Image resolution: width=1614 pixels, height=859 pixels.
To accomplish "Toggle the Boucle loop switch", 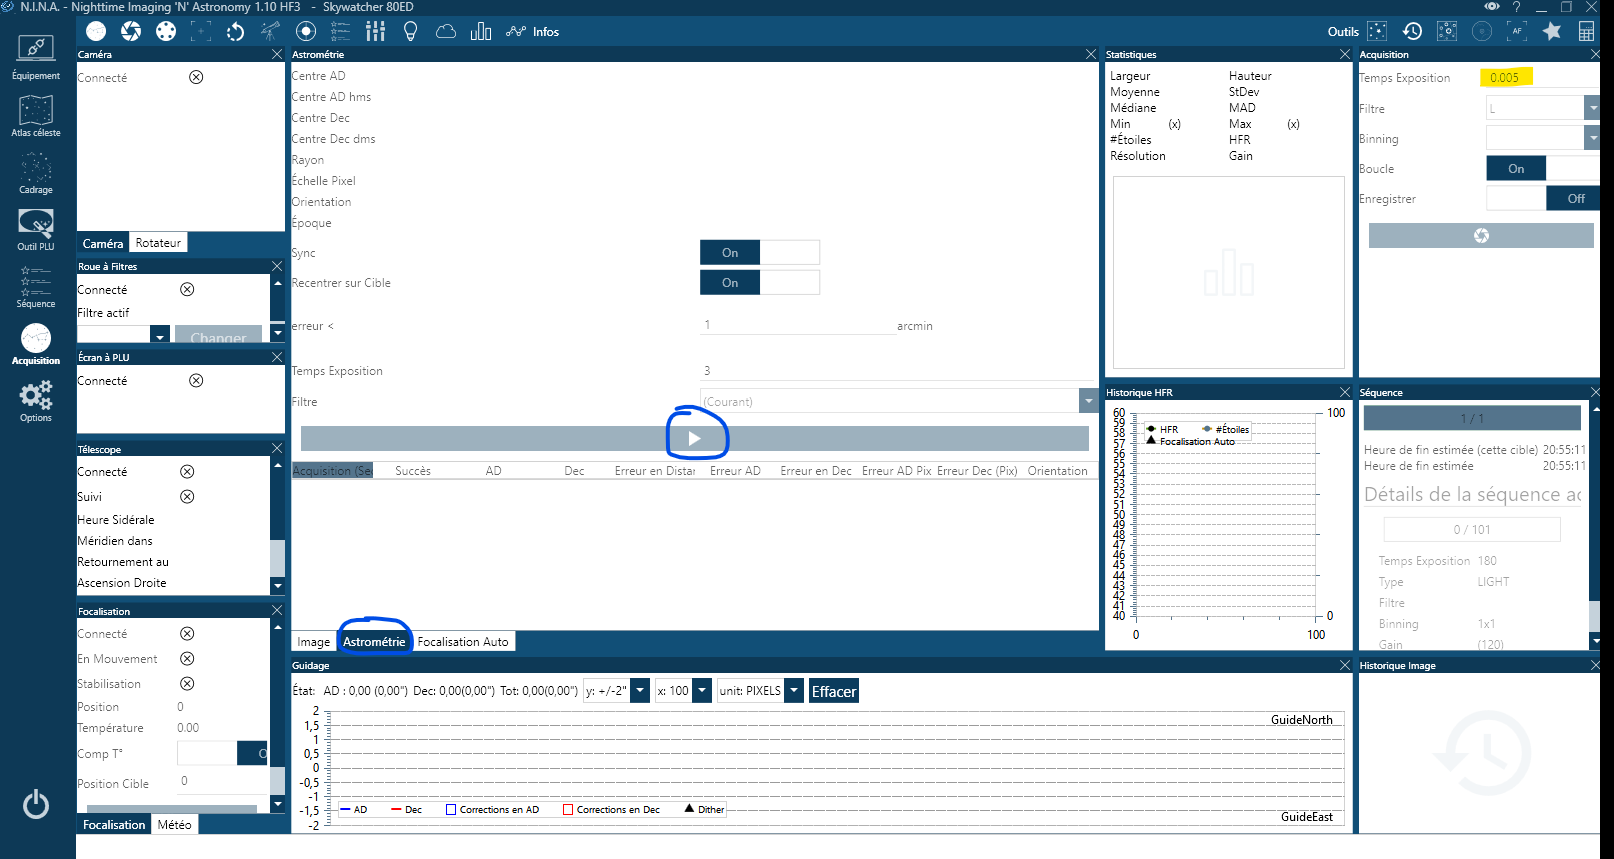I will coord(1545,168).
